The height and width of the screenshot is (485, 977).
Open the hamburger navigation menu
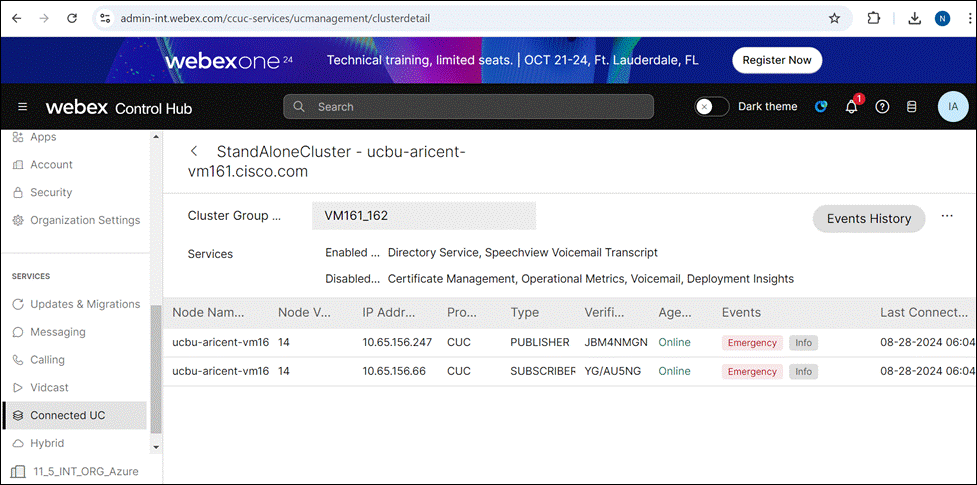pos(22,107)
